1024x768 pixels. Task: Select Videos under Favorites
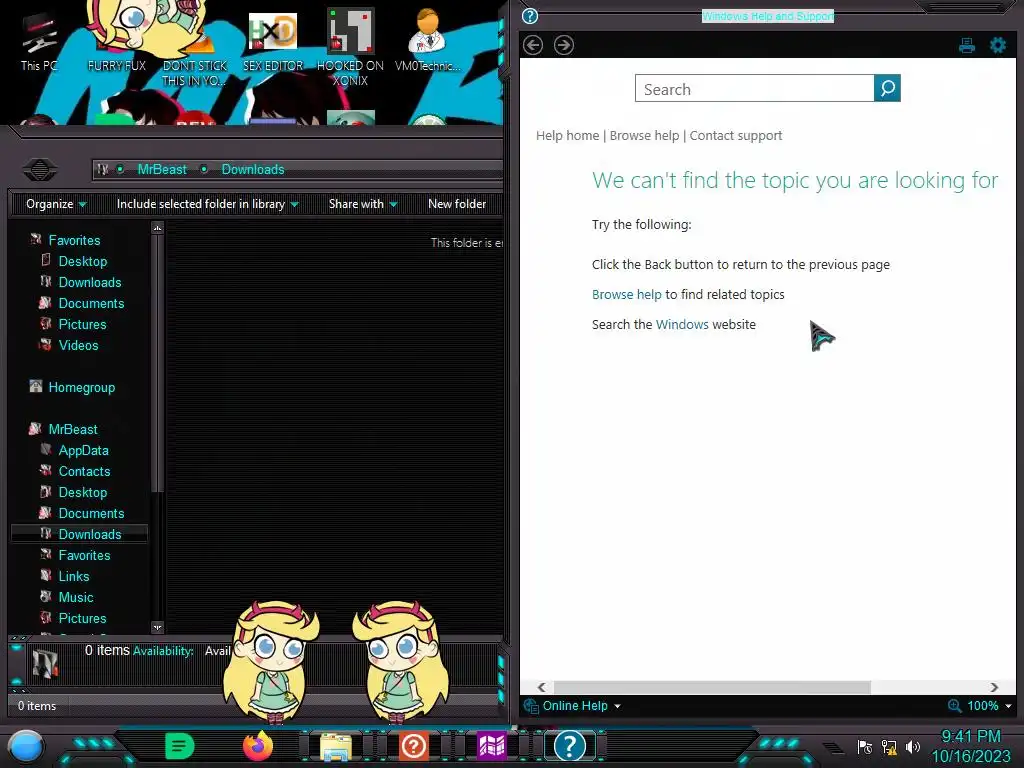tap(78, 345)
